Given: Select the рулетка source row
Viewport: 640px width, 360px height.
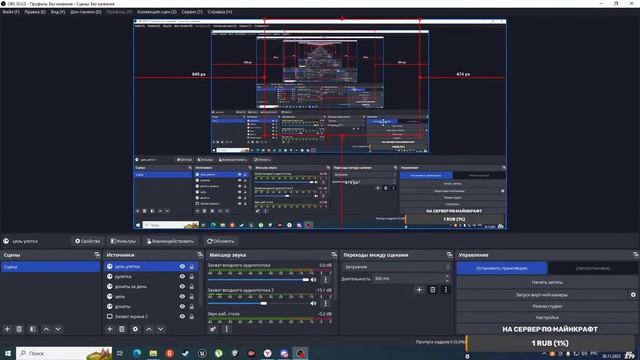Looking at the screenshot, I should [151, 276].
